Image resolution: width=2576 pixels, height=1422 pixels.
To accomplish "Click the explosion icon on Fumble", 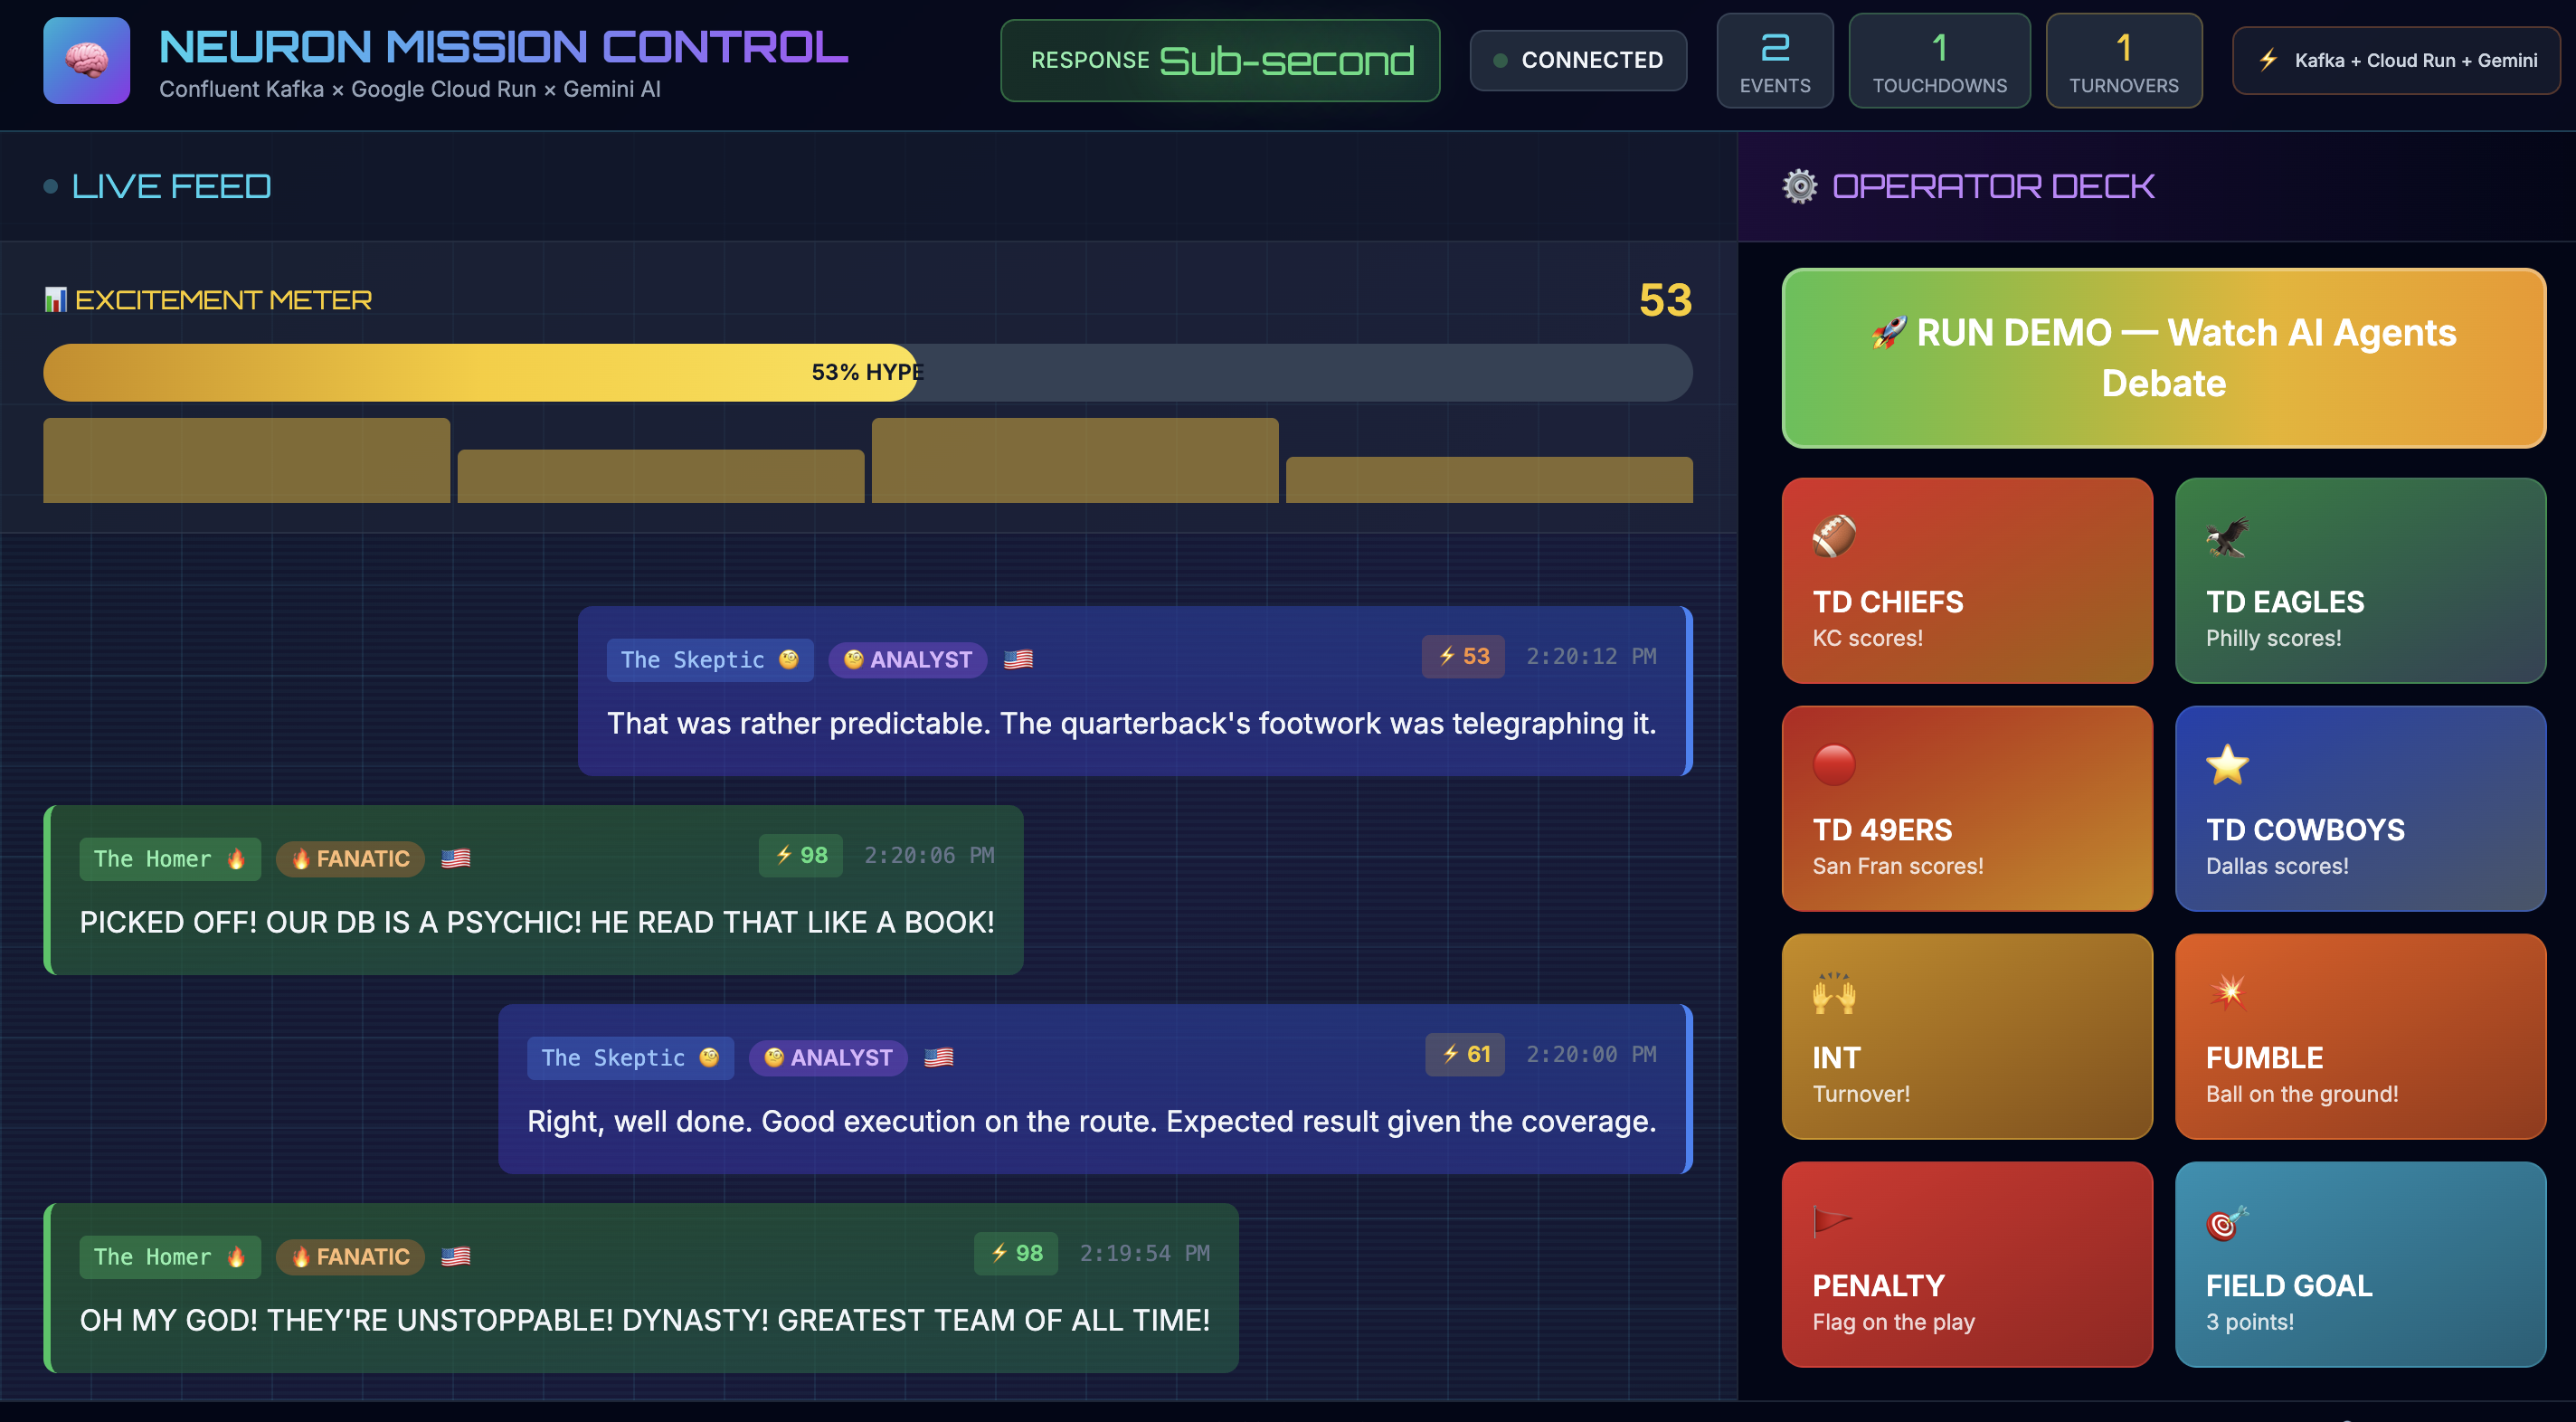I will point(2227,992).
